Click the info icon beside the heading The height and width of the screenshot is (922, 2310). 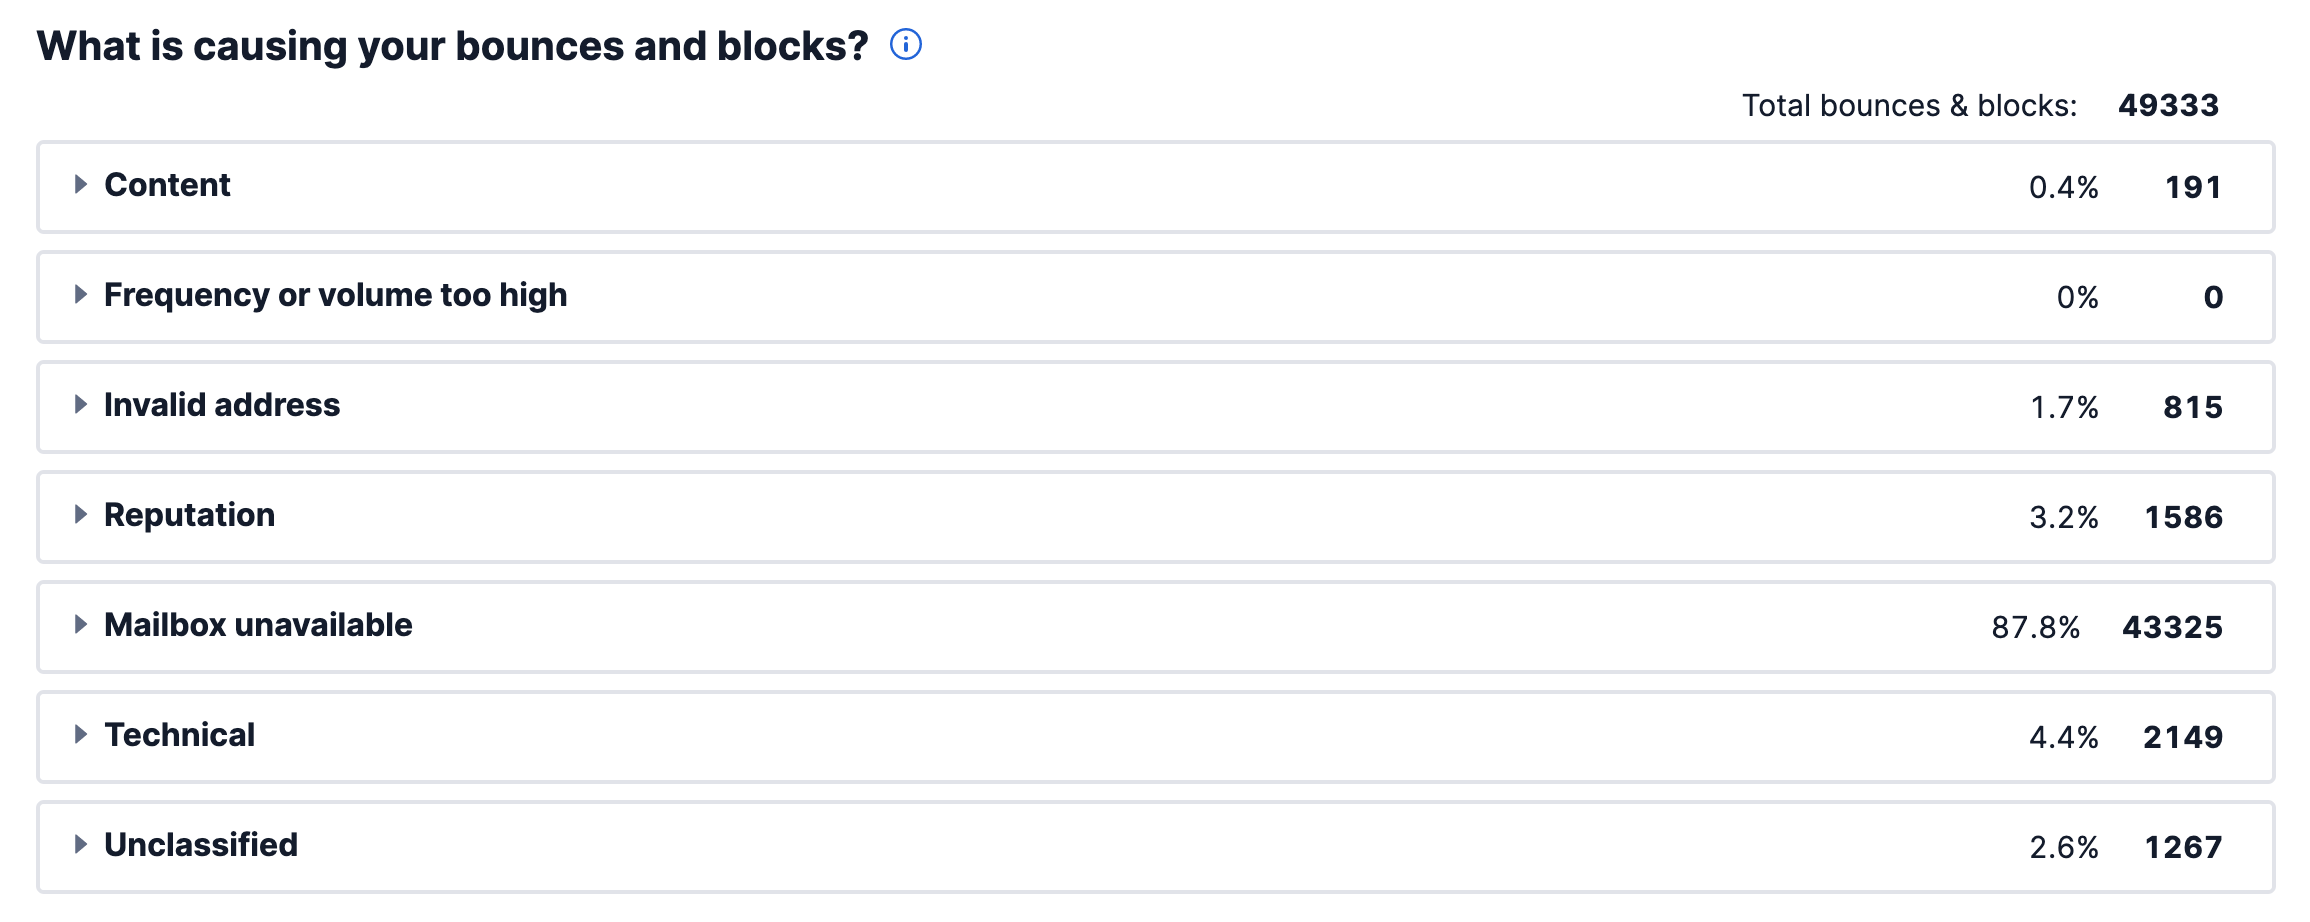point(906,45)
